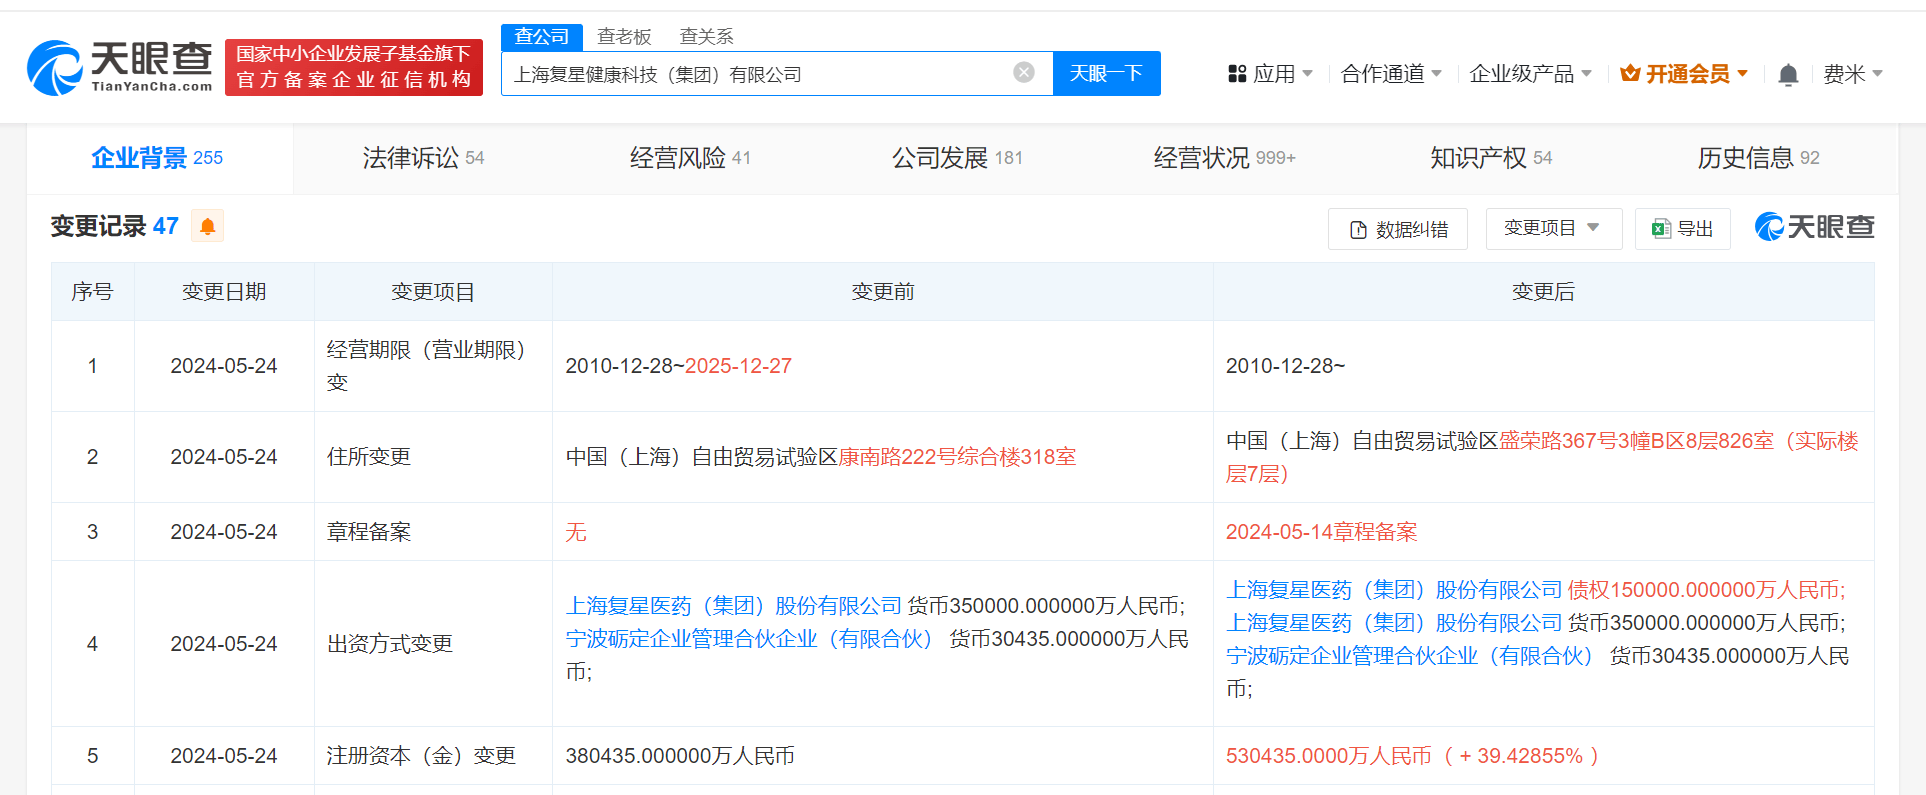Open 上海复星医药 link with 债权150000 in 变更后

1394,590
